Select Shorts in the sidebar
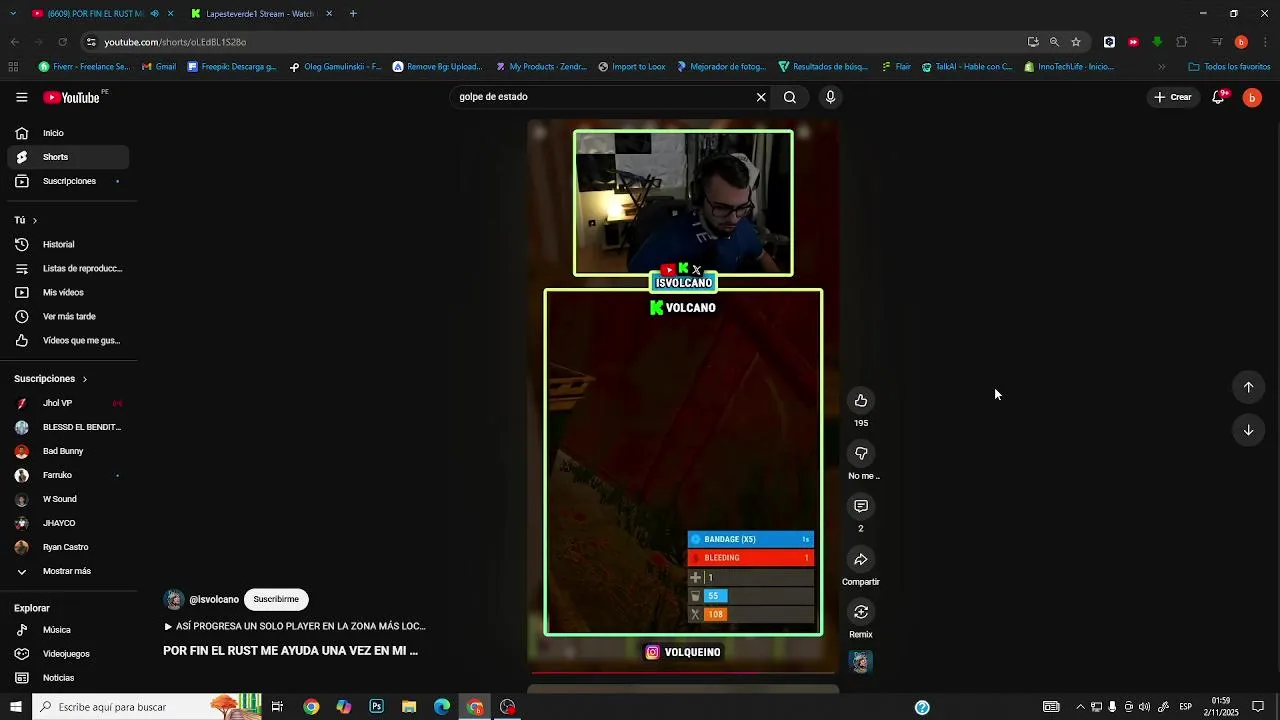1280x720 pixels. (68, 157)
